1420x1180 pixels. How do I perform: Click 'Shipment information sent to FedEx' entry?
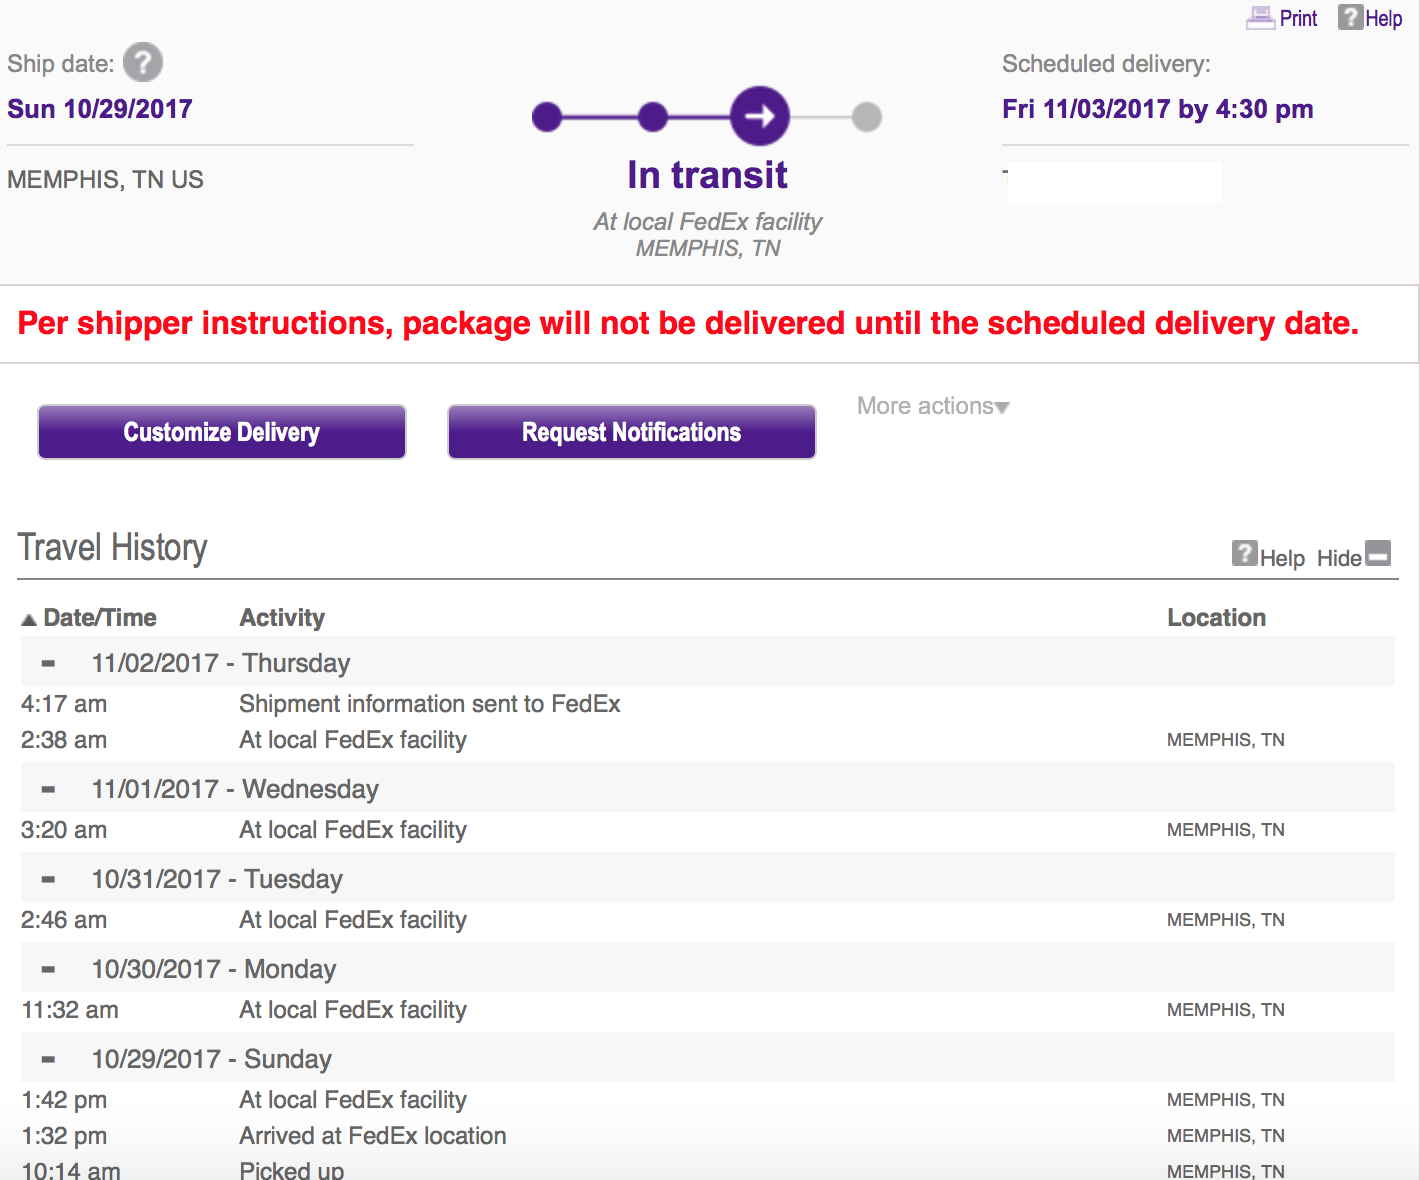430,704
